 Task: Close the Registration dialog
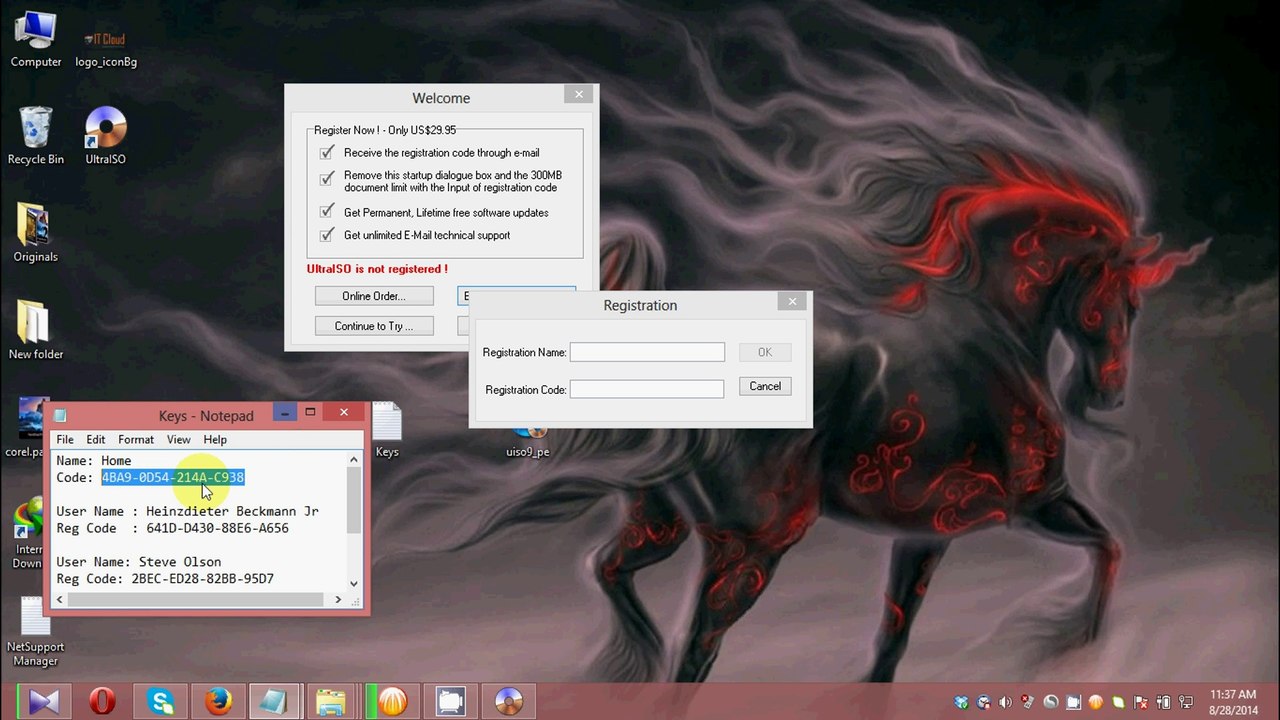click(x=793, y=301)
